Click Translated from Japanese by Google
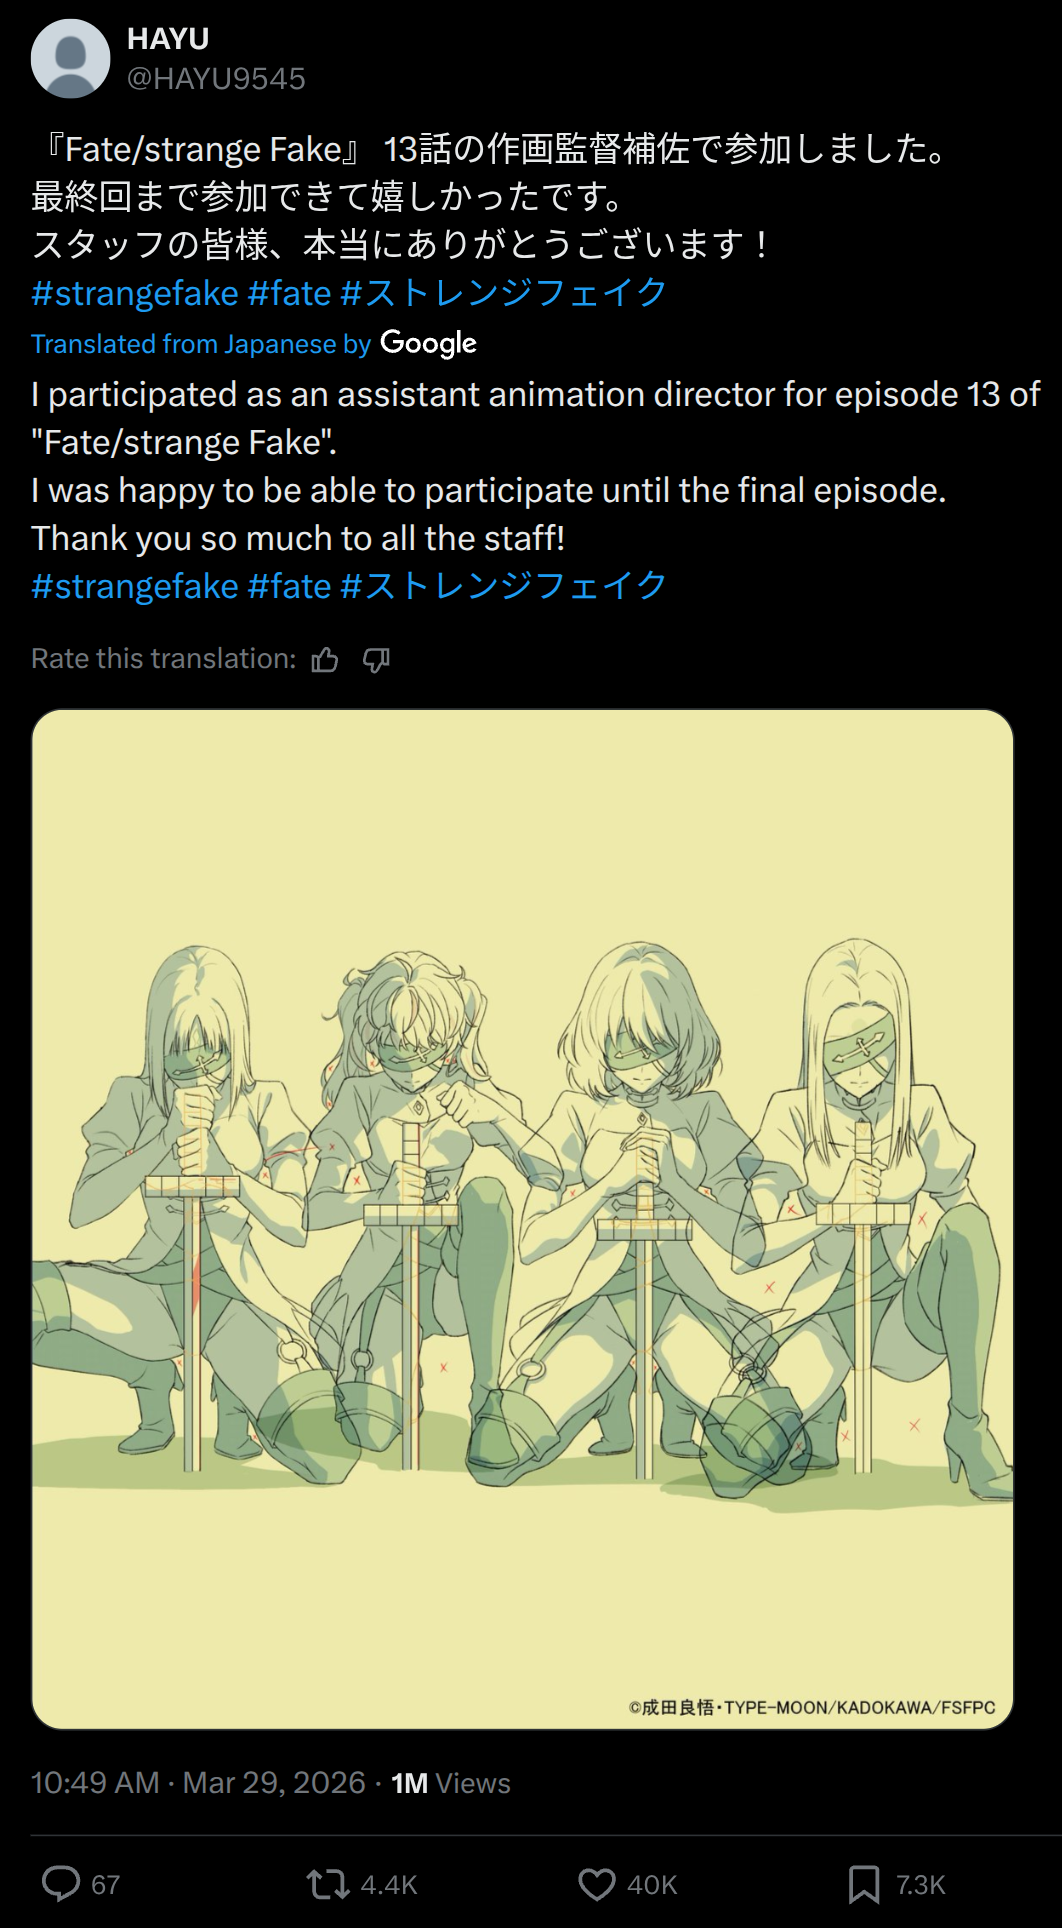 [254, 343]
